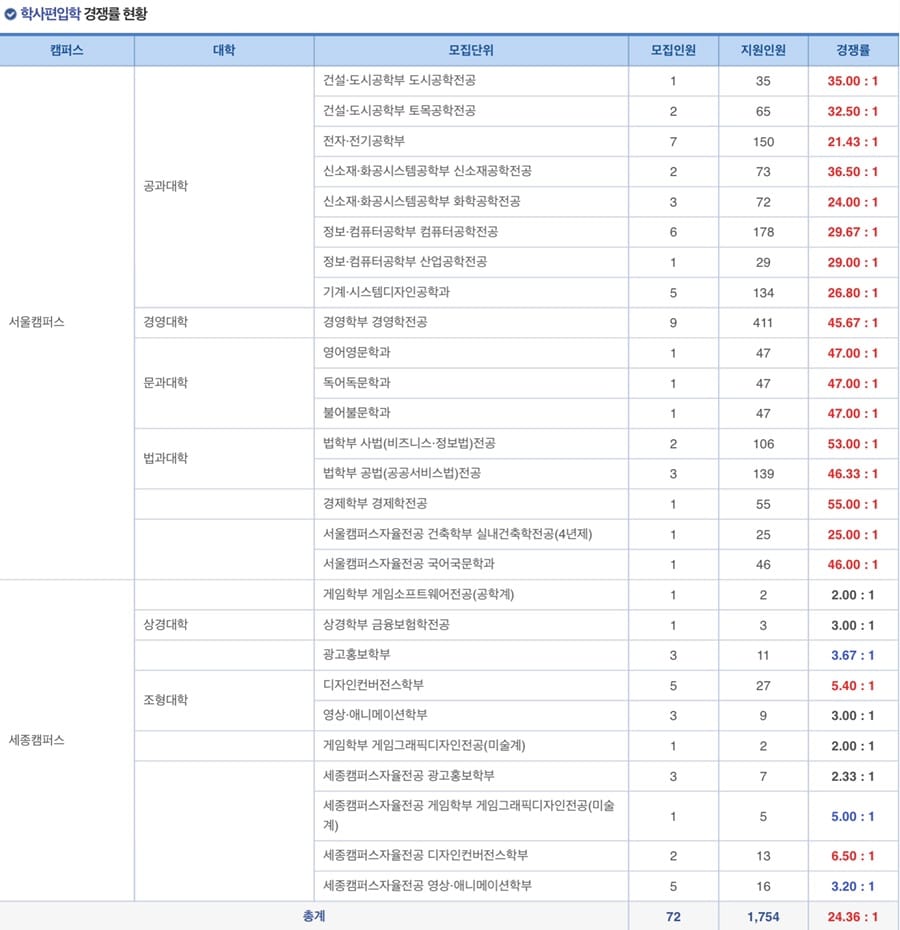Click the 150 applicants value
The width and height of the screenshot is (900, 930).
point(764,142)
